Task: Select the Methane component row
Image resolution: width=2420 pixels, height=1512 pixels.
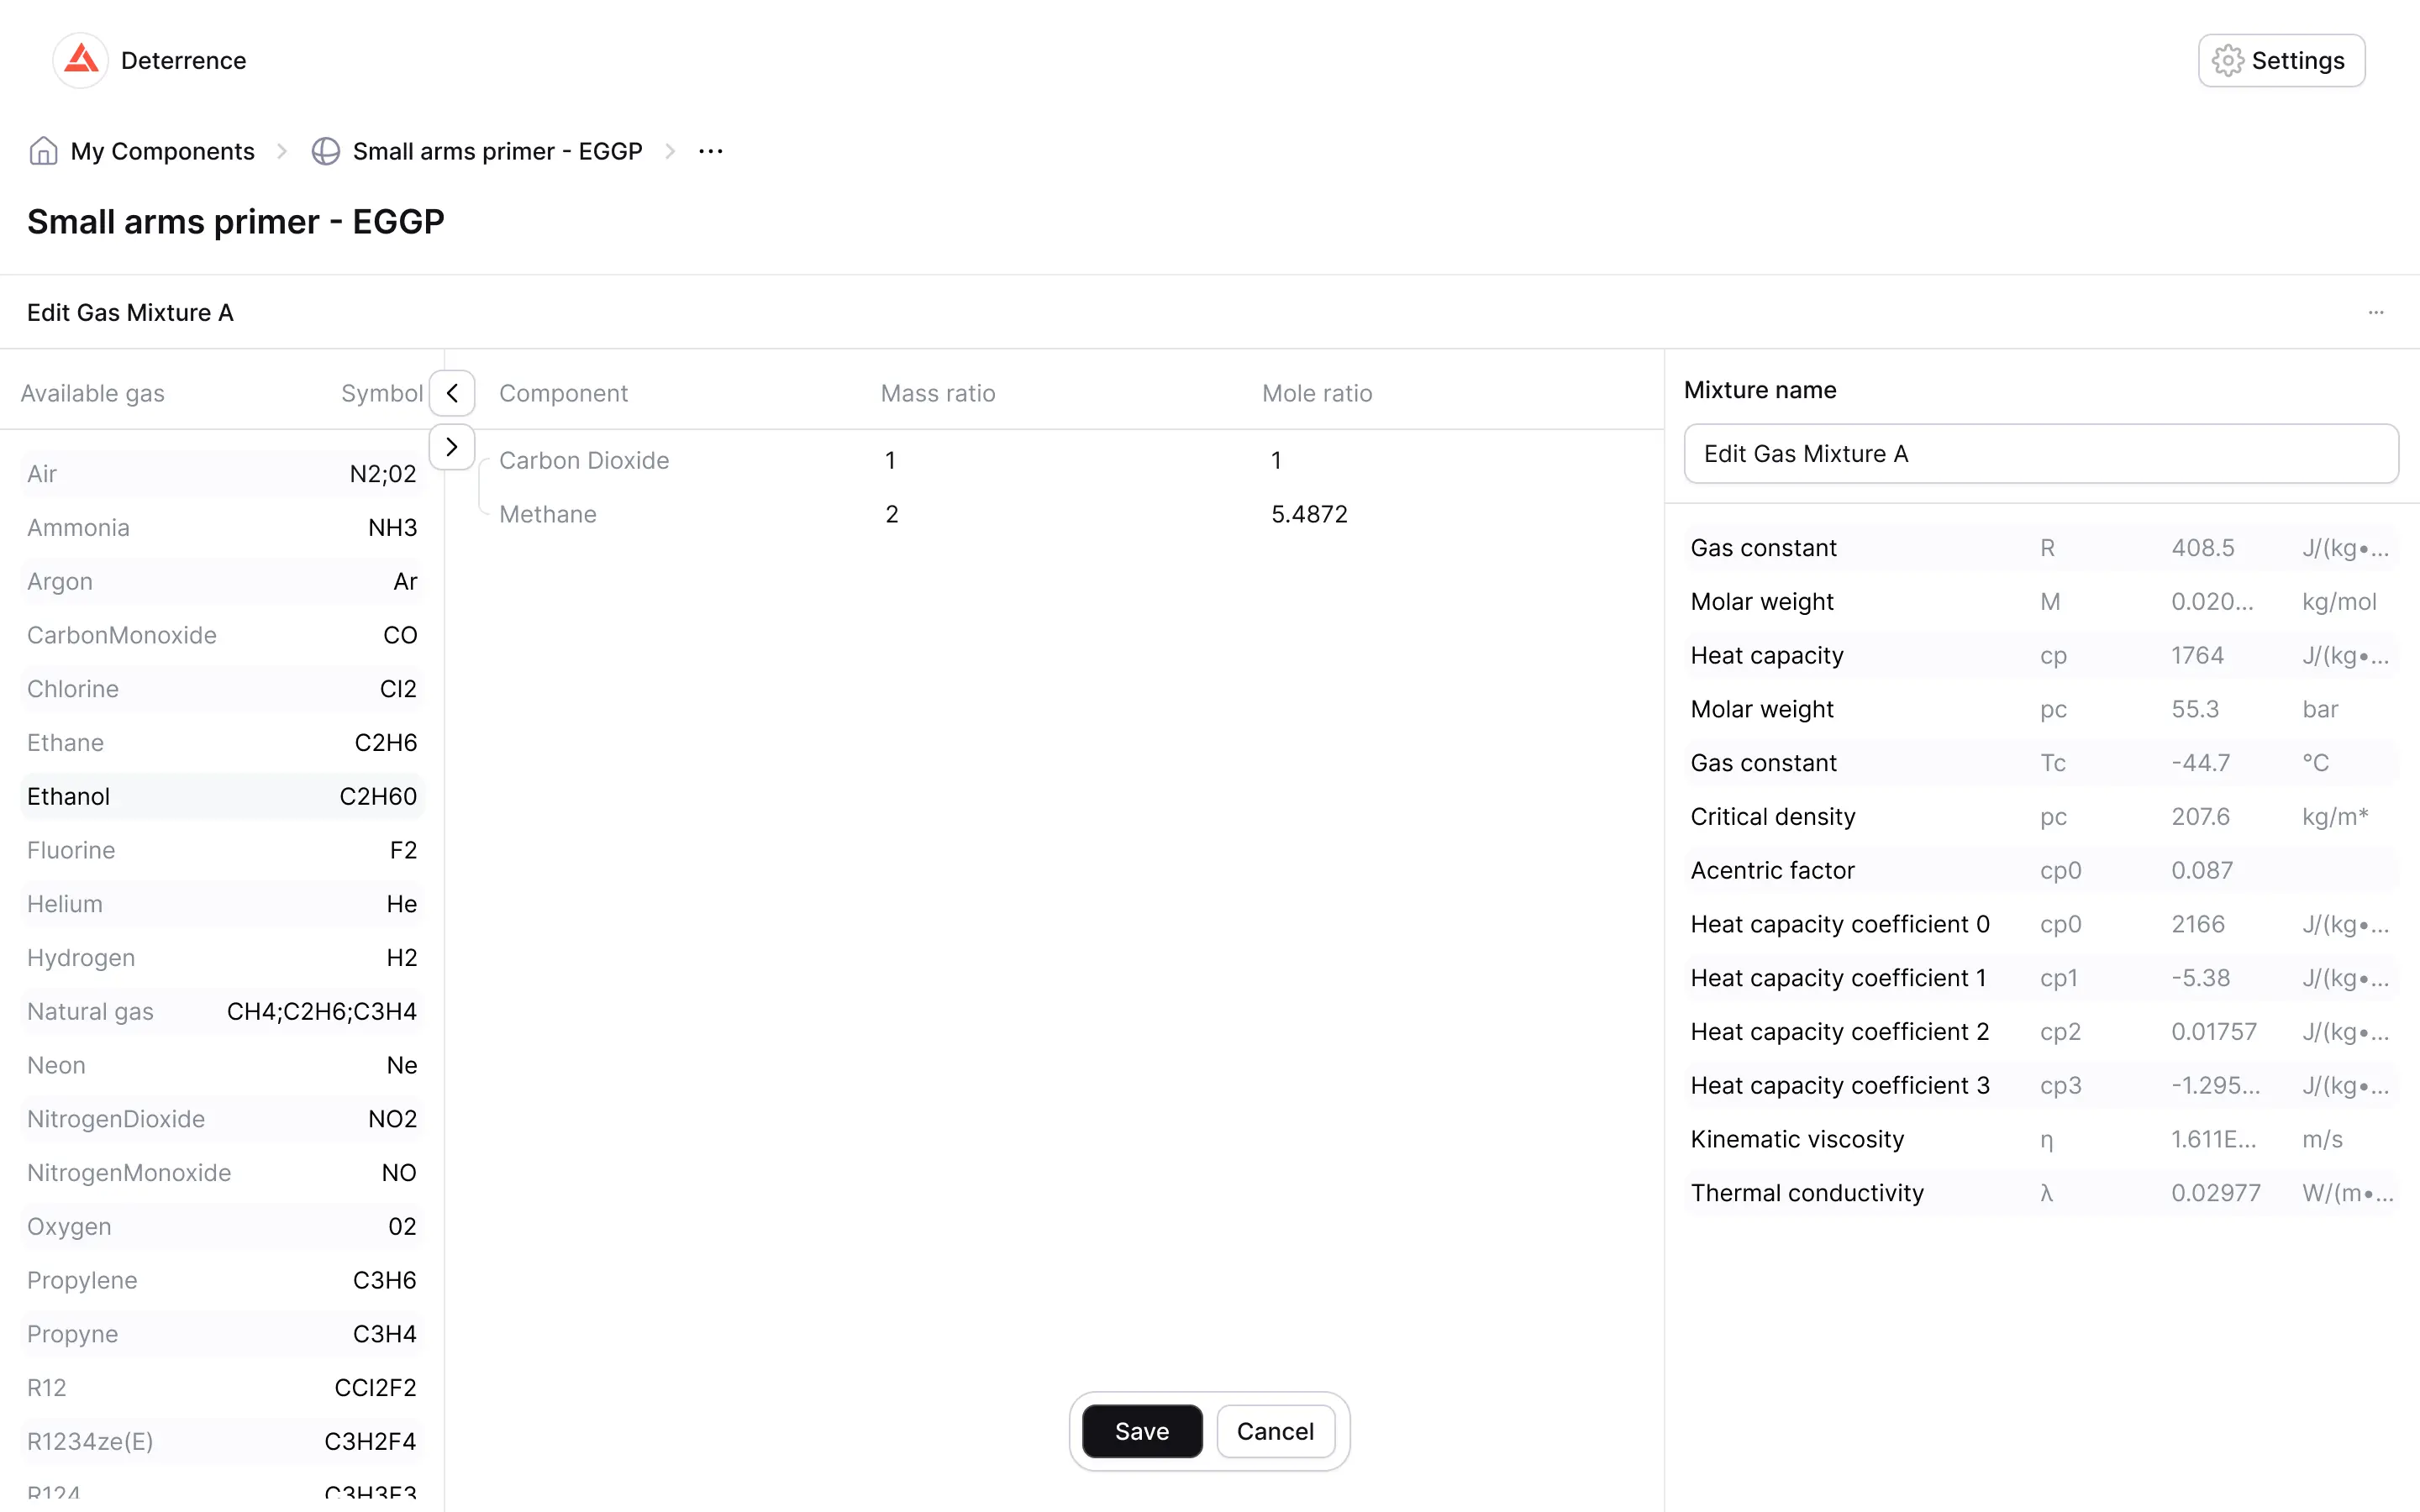Action: (548, 514)
